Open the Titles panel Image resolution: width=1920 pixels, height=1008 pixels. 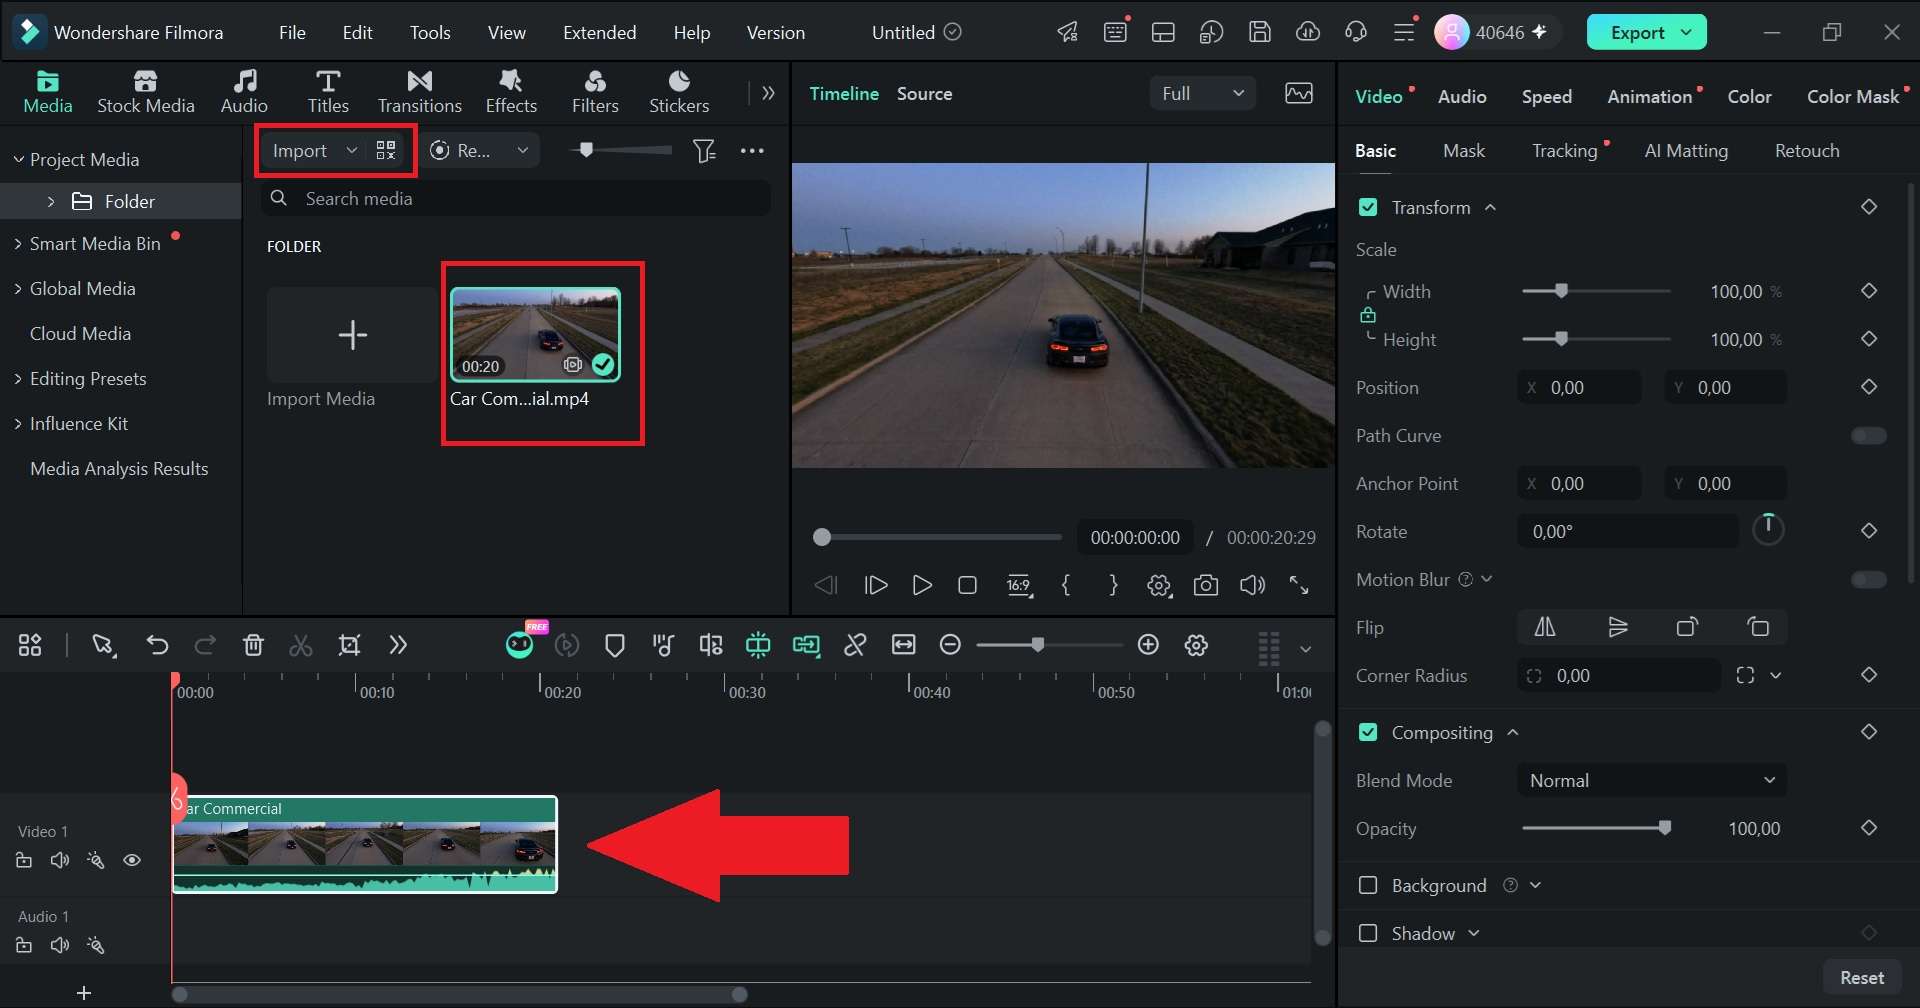(328, 92)
